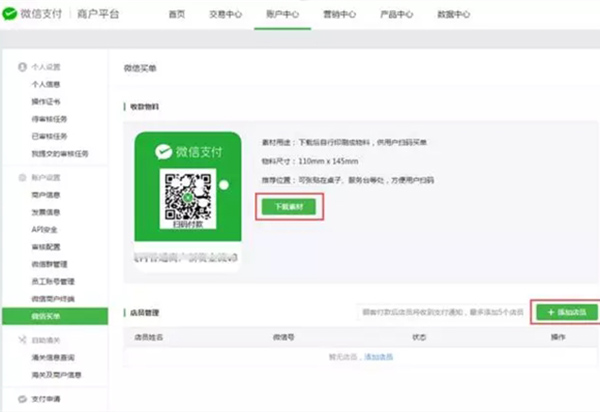Click the green 下载素材 button
The image size is (600, 412).
point(289,207)
